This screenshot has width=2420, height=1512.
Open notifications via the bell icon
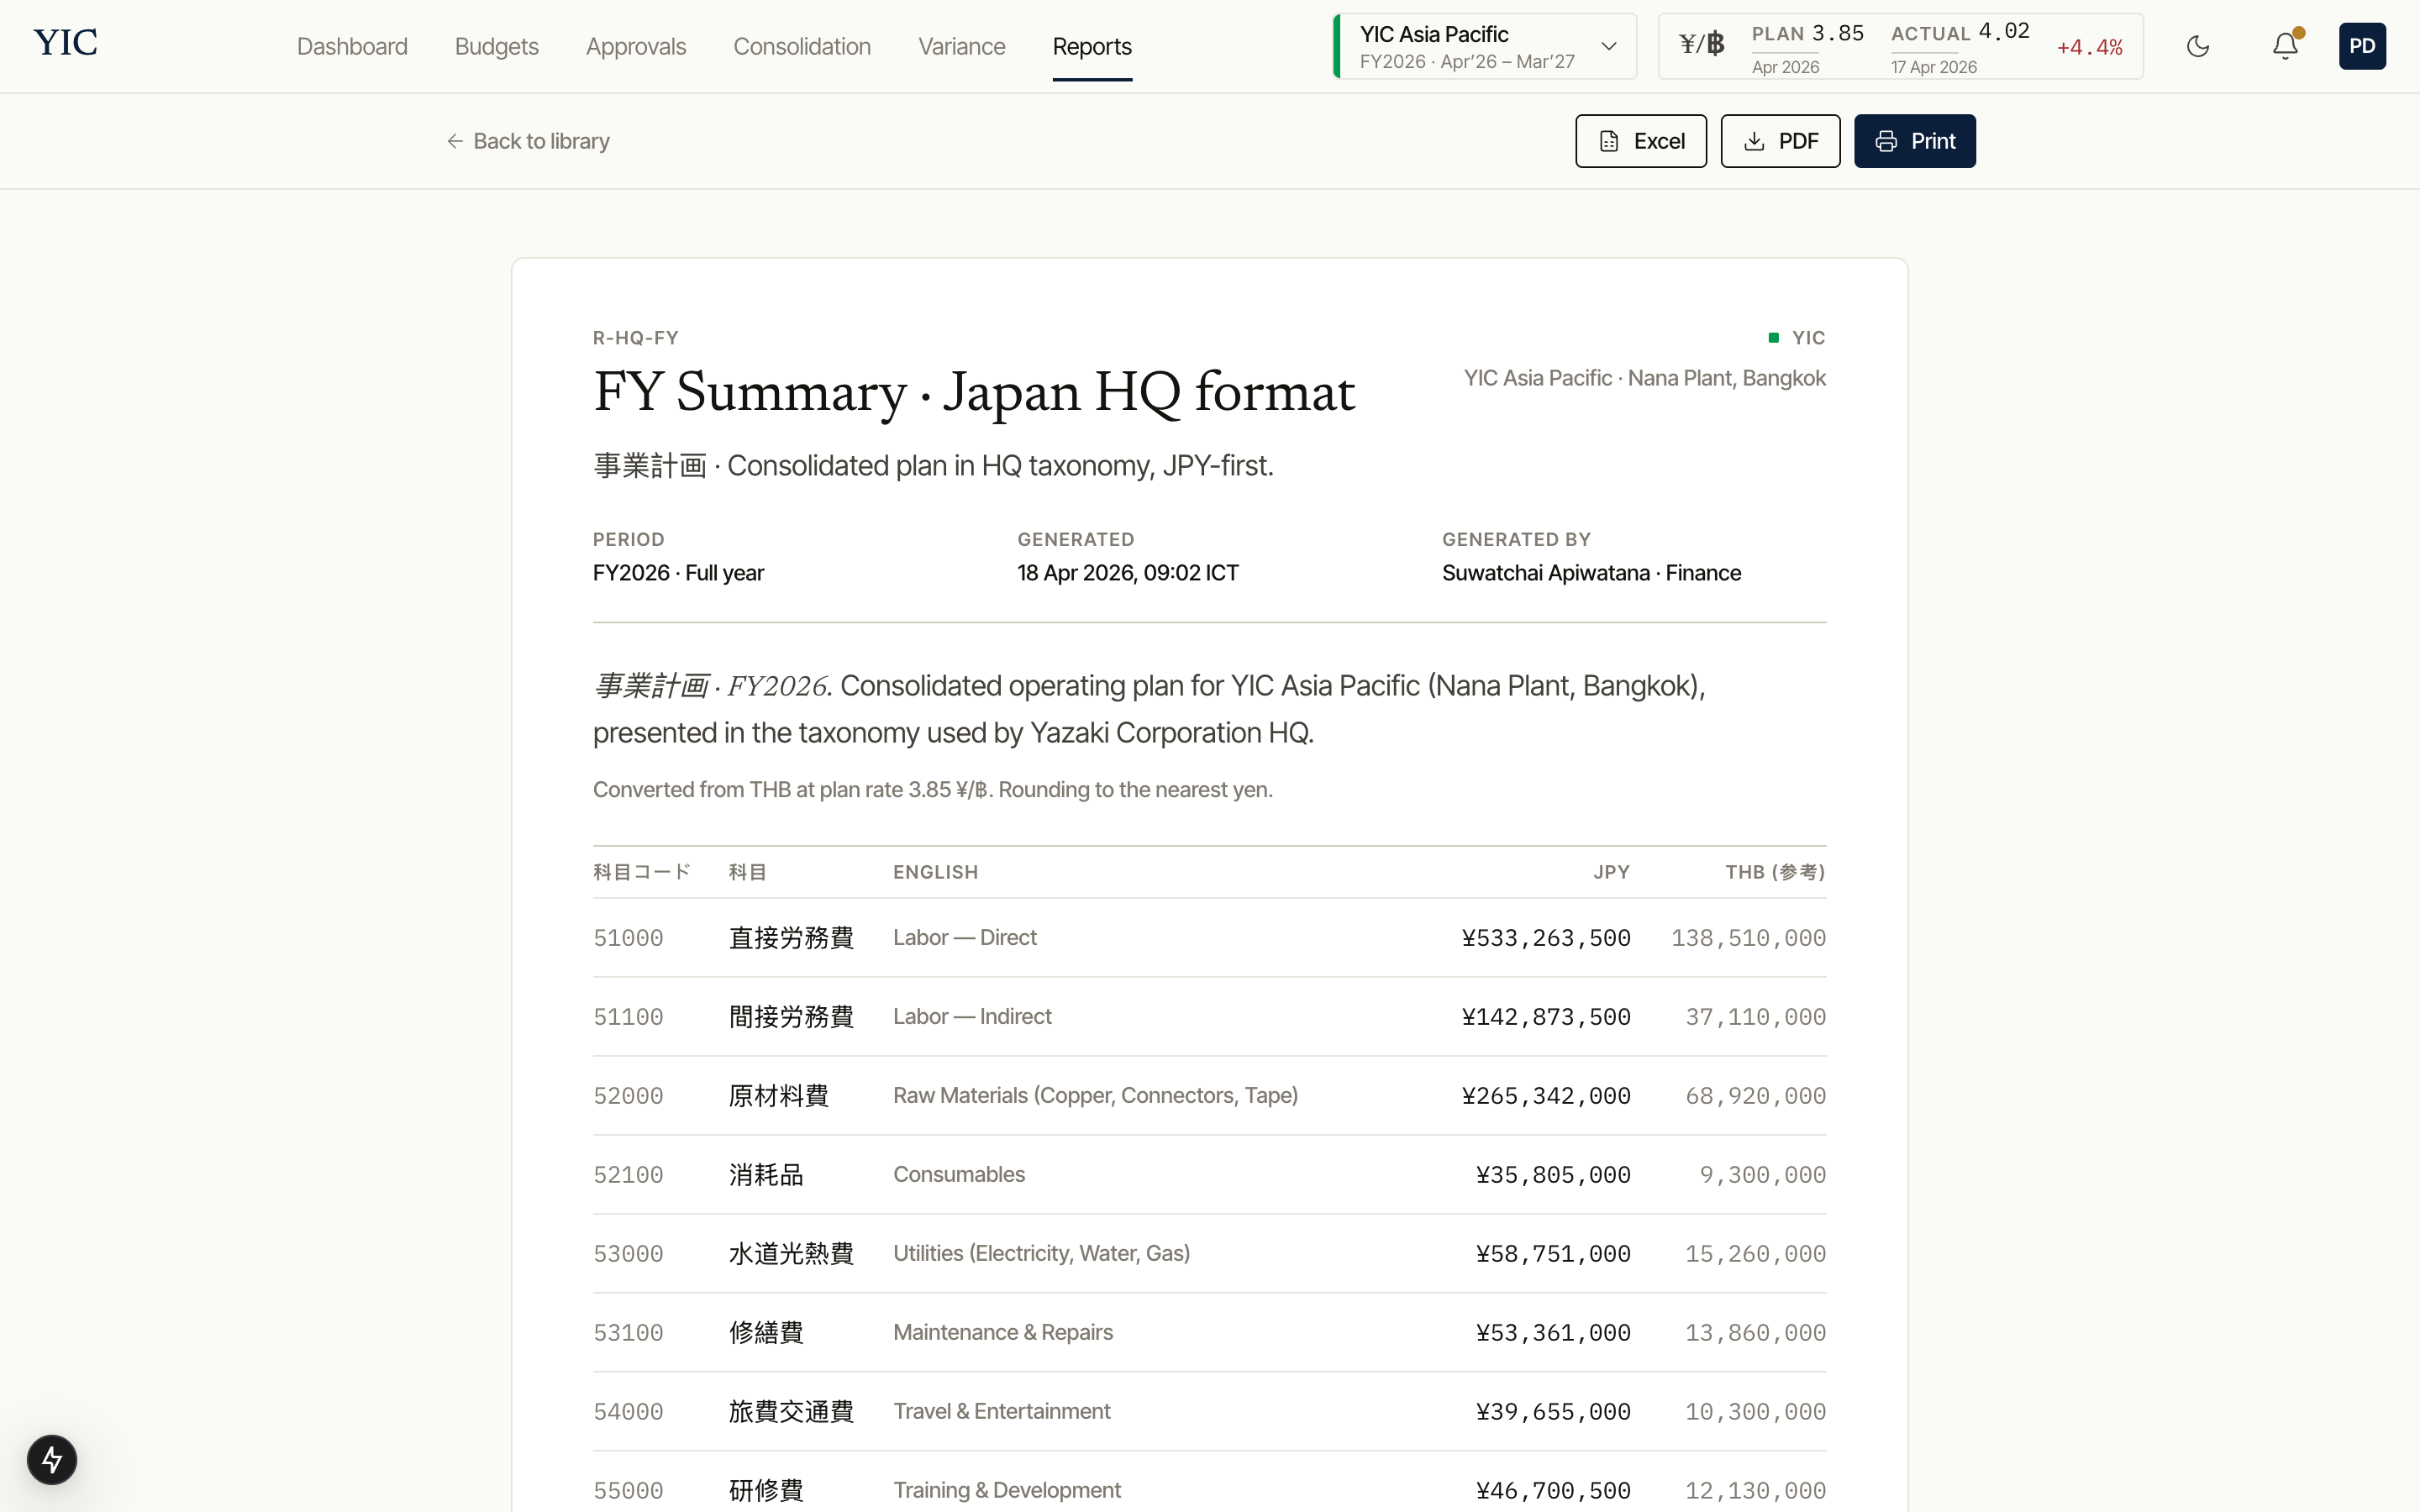tap(2284, 46)
